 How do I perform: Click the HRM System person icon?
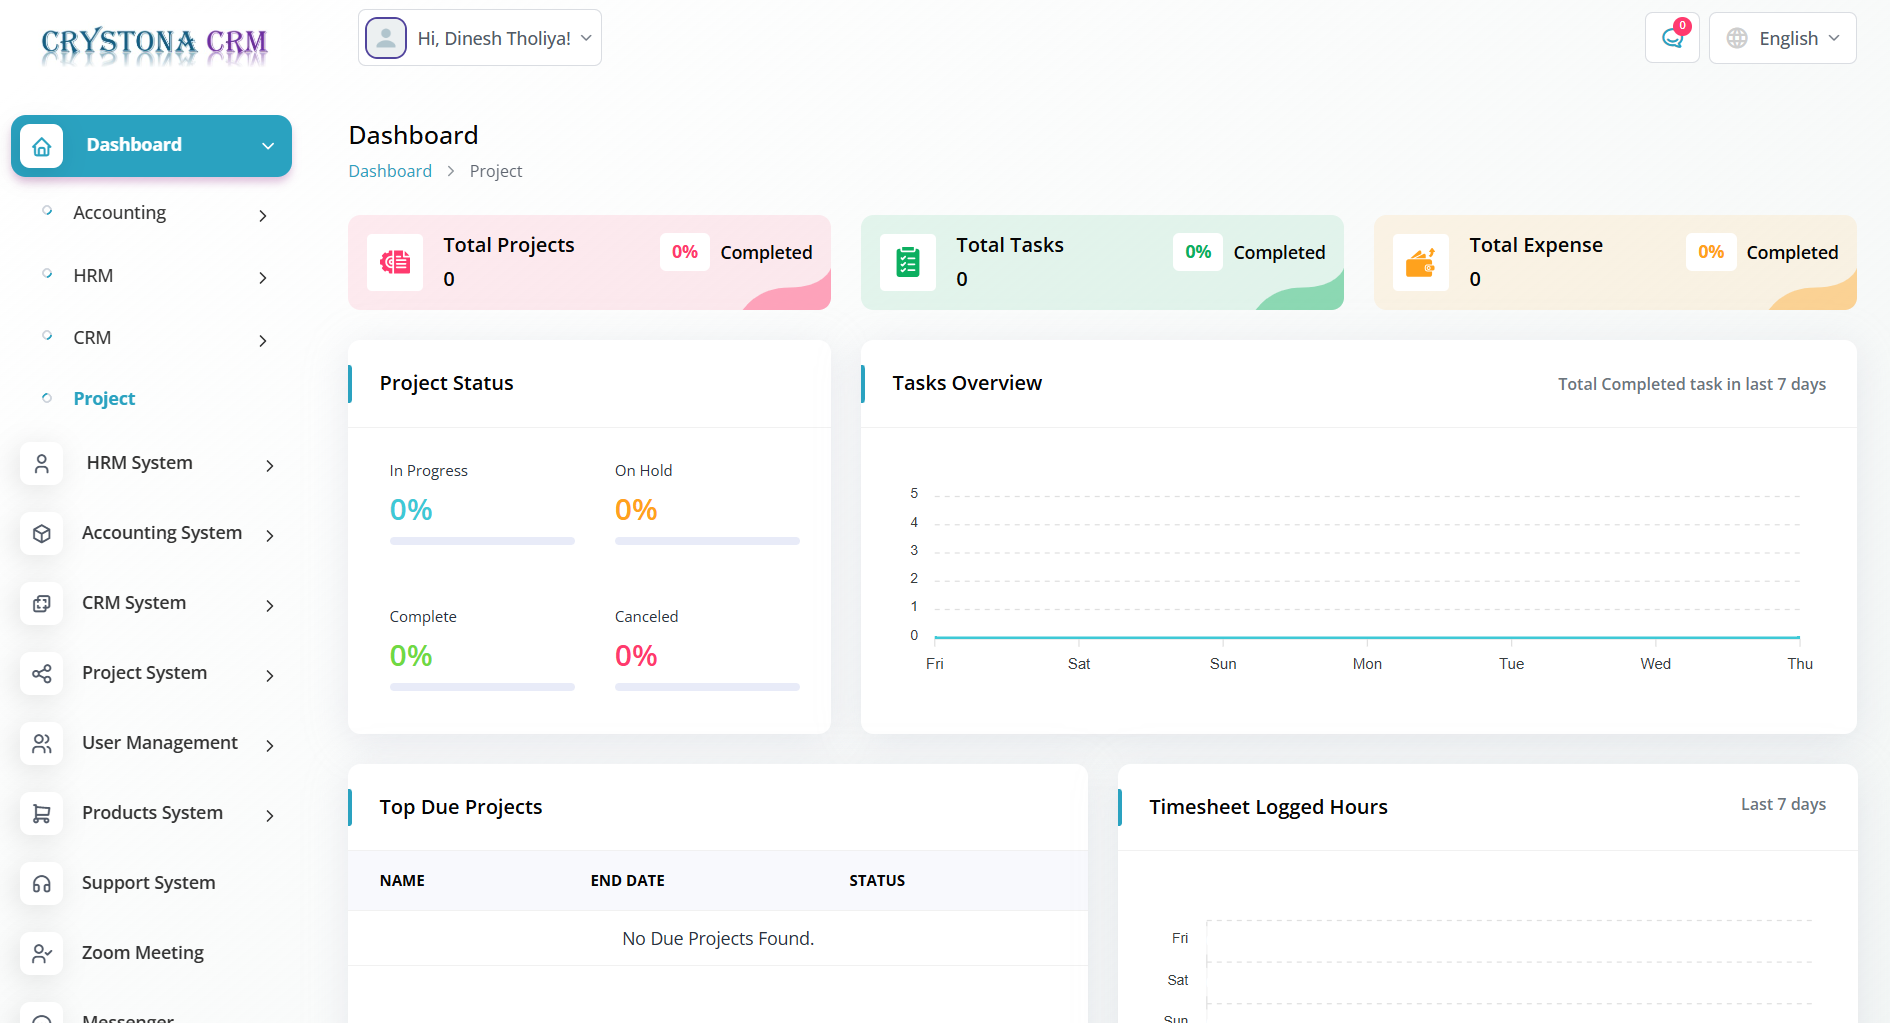tap(42, 464)
